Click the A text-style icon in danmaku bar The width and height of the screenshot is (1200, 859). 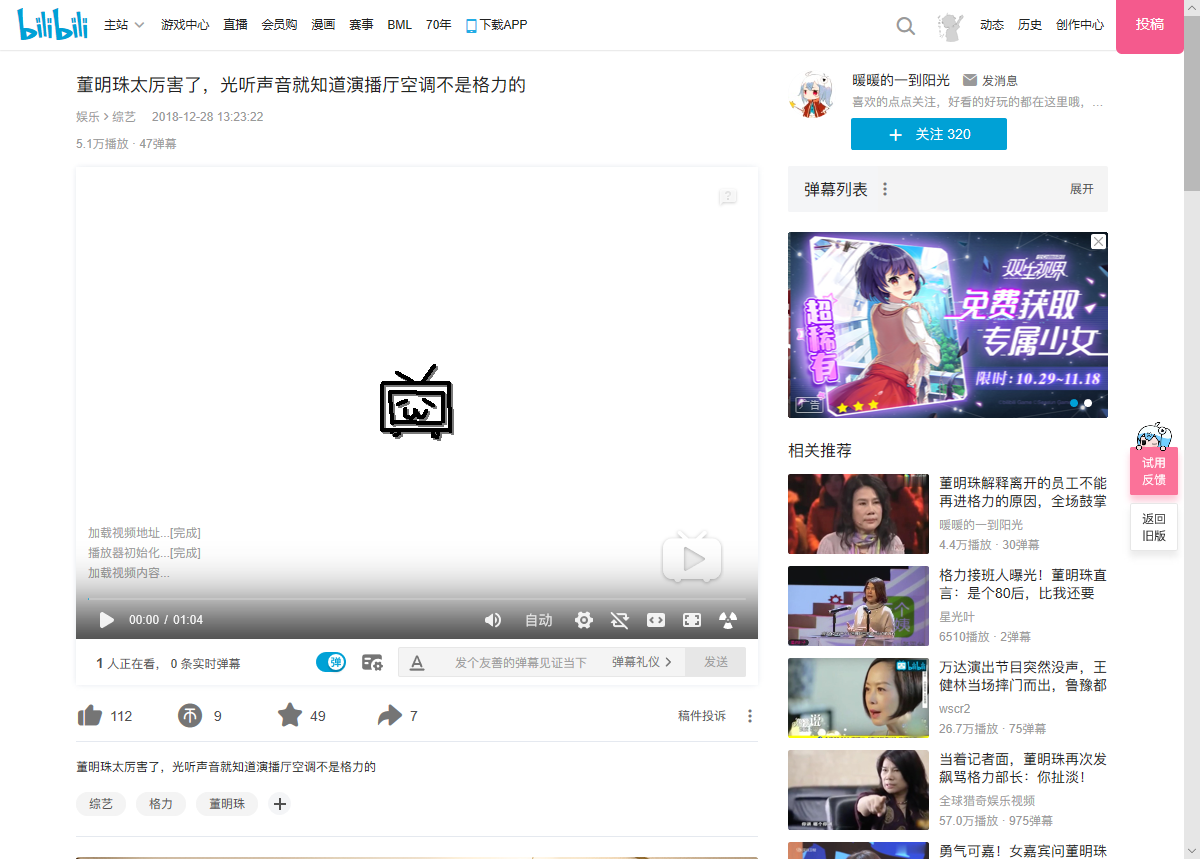tap(419, 662)
